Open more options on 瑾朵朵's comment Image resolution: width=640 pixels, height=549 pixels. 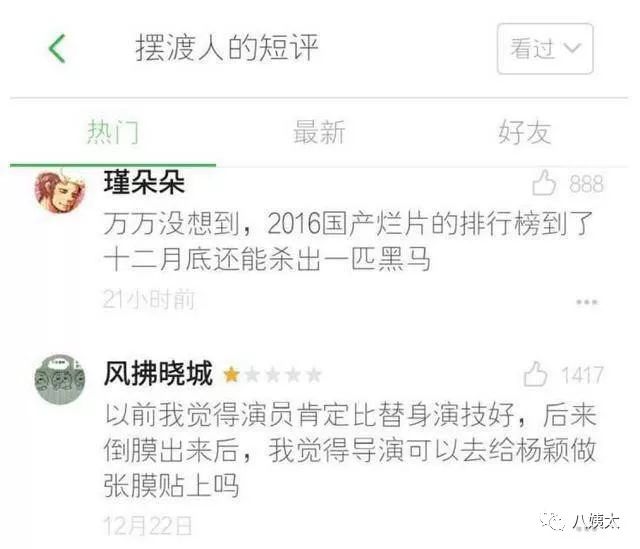587,302
